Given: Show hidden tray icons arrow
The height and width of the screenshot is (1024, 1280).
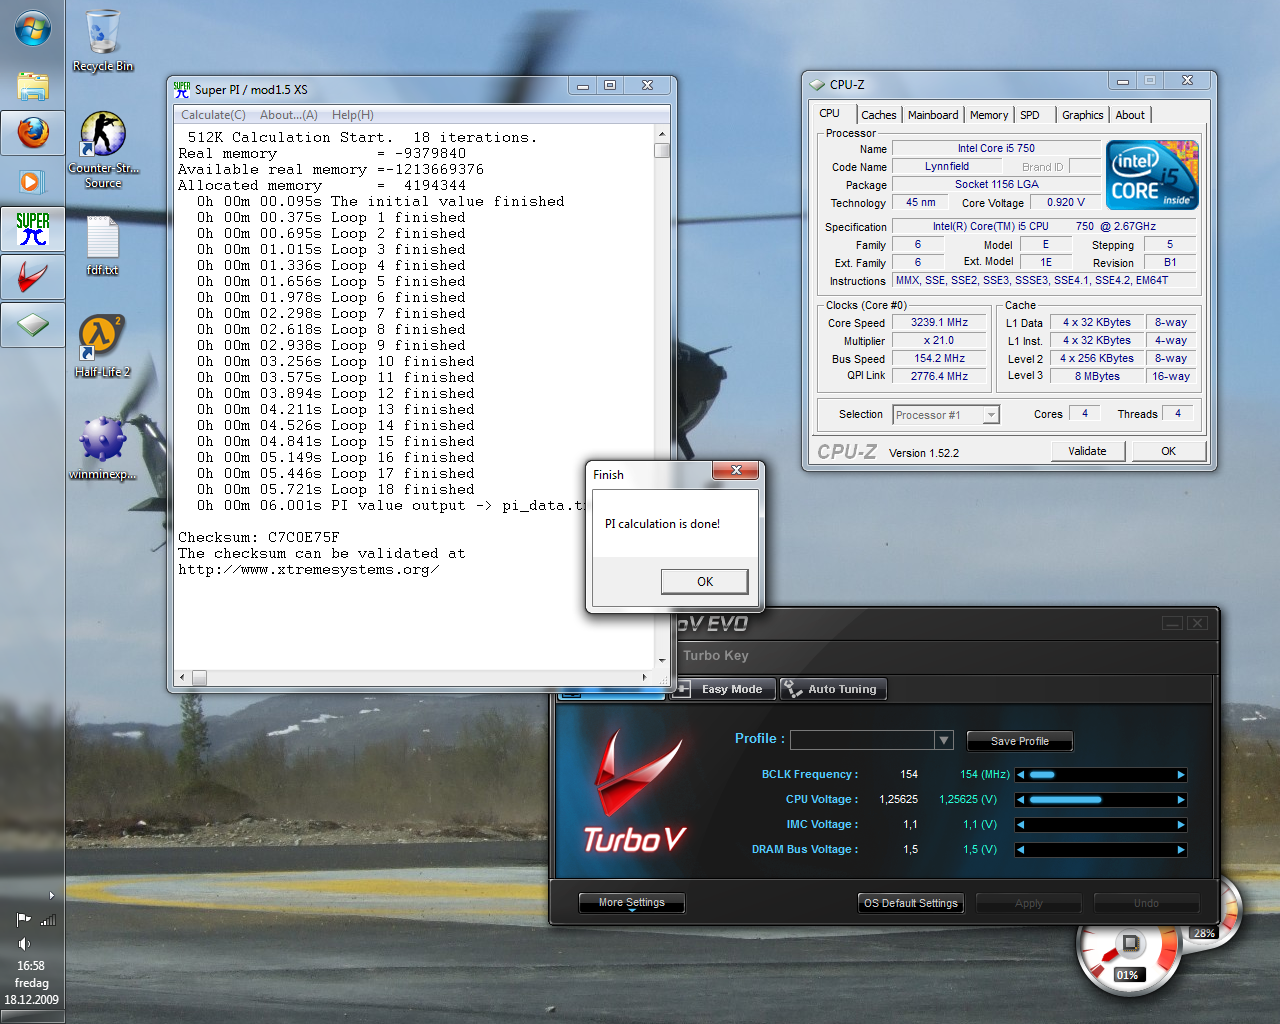Looking at the screenshot, I should click(x=52, y=895).
